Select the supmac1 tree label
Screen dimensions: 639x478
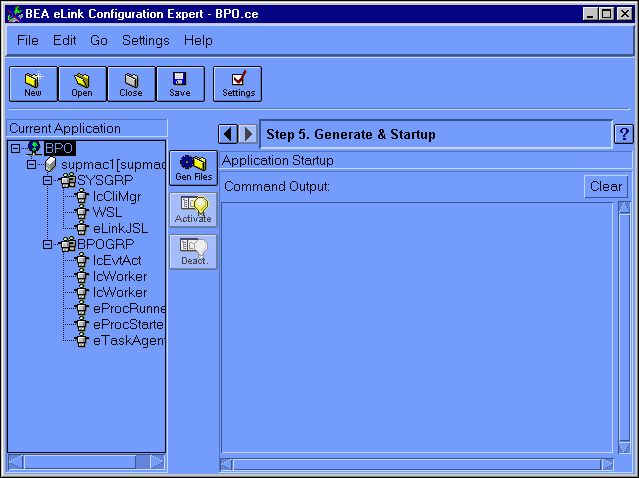113,165
